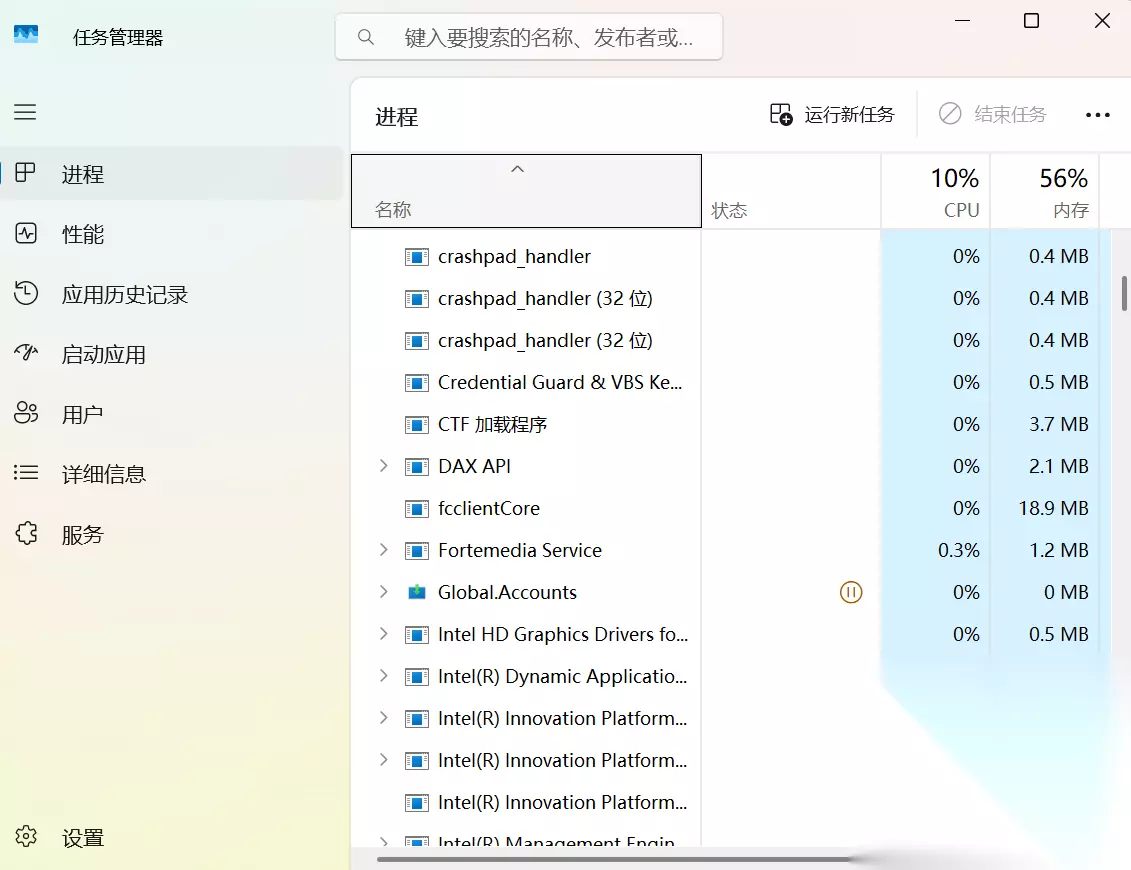Image resolution: width=1131 pixels, height=870 pixels.
Task: Click the run new task icon
Action: coord(781,114)
